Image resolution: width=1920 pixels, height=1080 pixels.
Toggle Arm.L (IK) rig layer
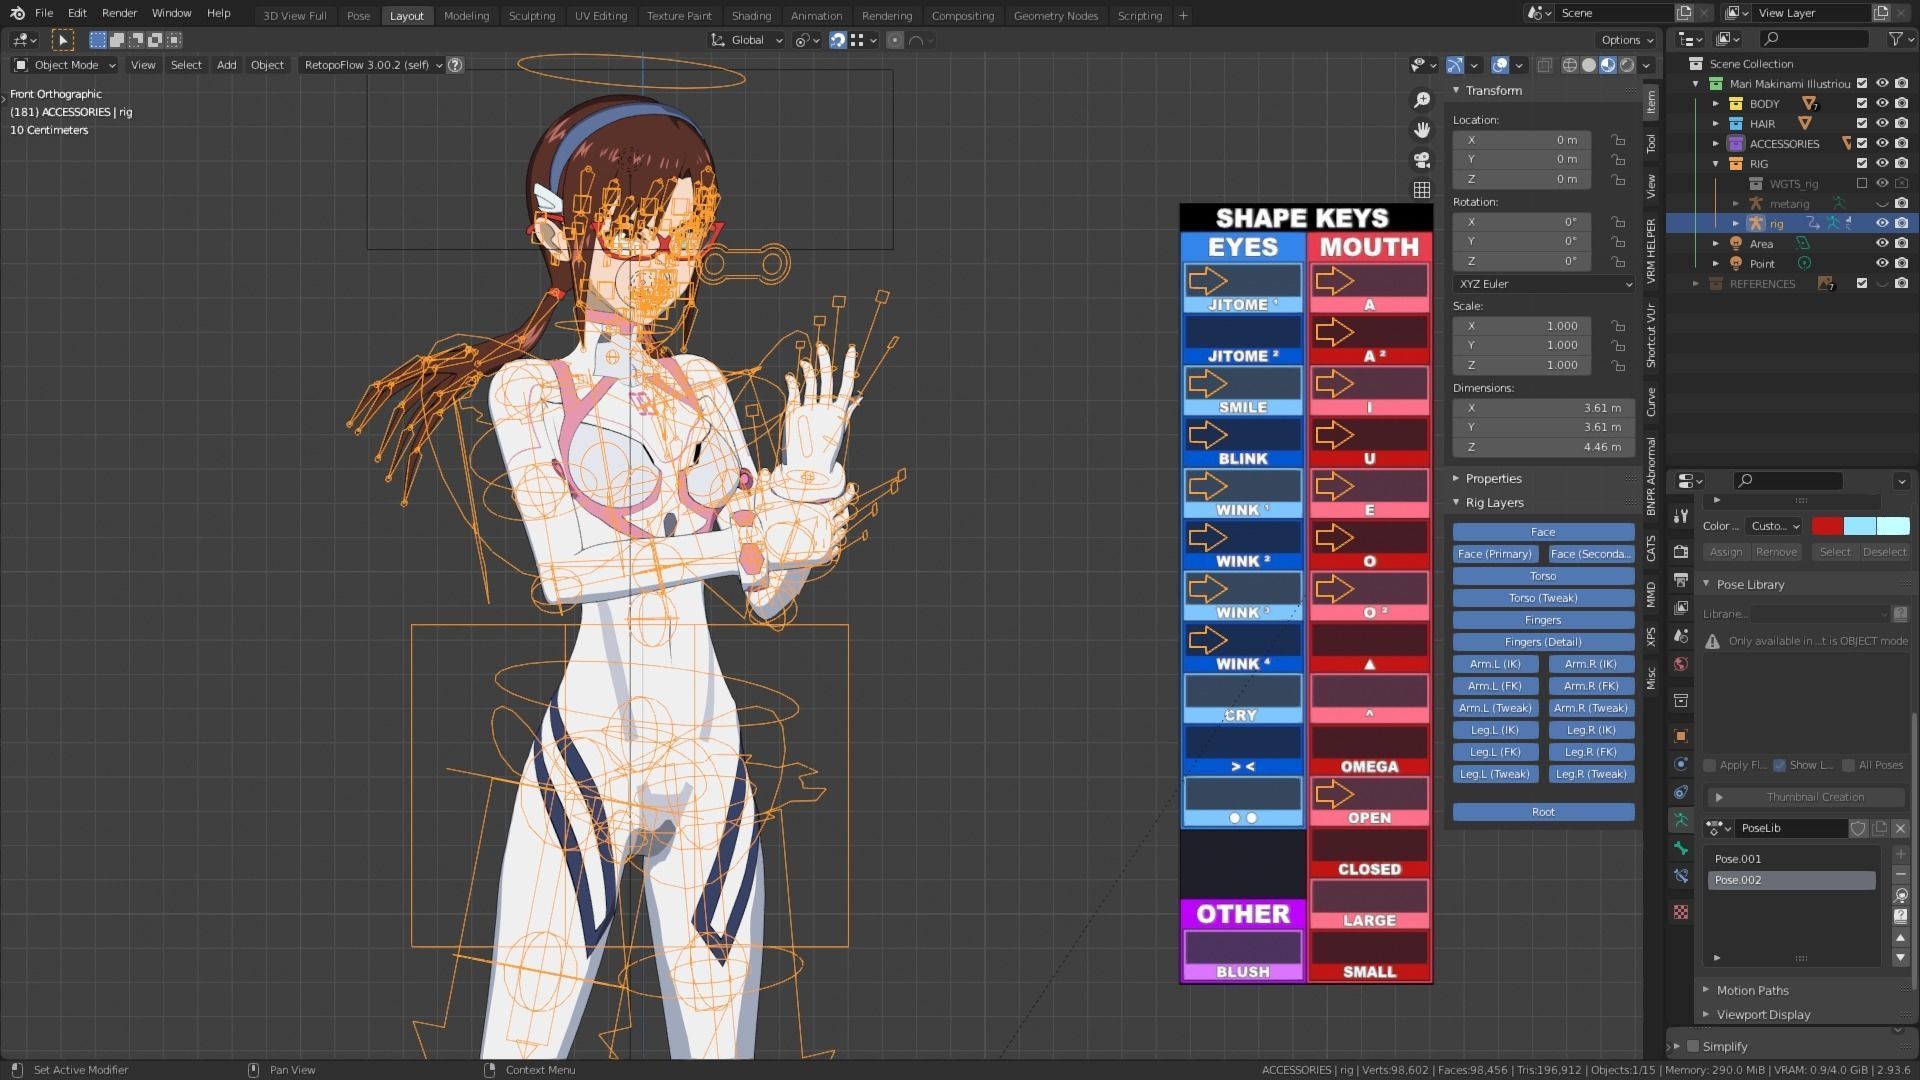pos(1495,664)
